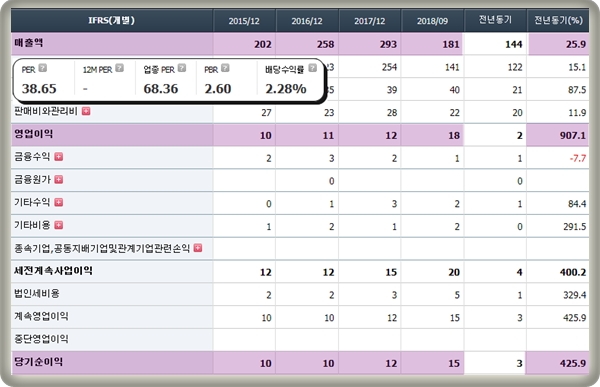Select the 전년동기(%) column header
Screen dimensions: 600x387
(x=558, y=20)
